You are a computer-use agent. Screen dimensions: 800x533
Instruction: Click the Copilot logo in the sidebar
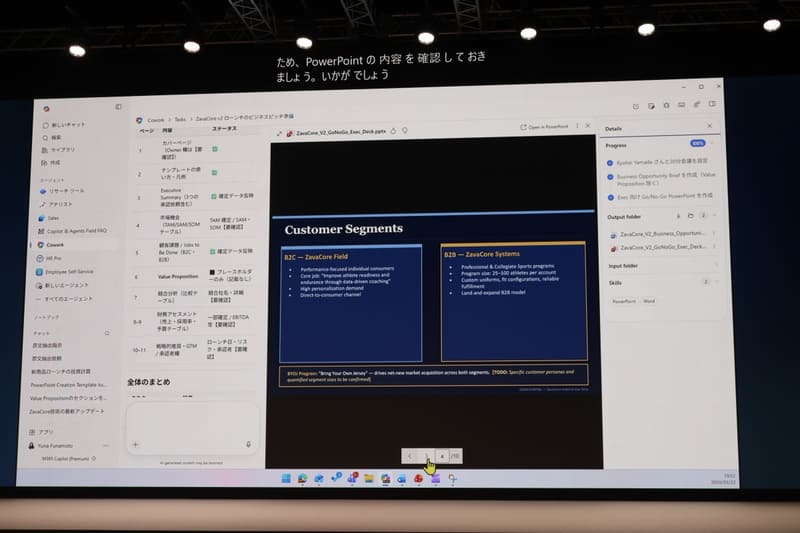[46, 109]
